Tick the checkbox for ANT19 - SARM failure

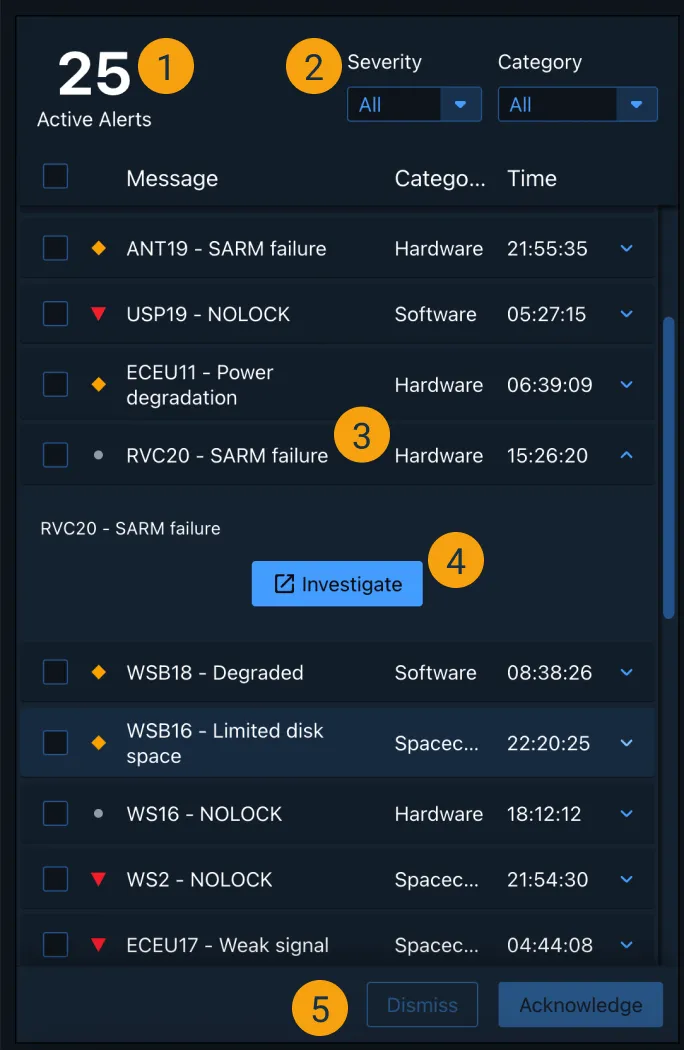point(56,248)
